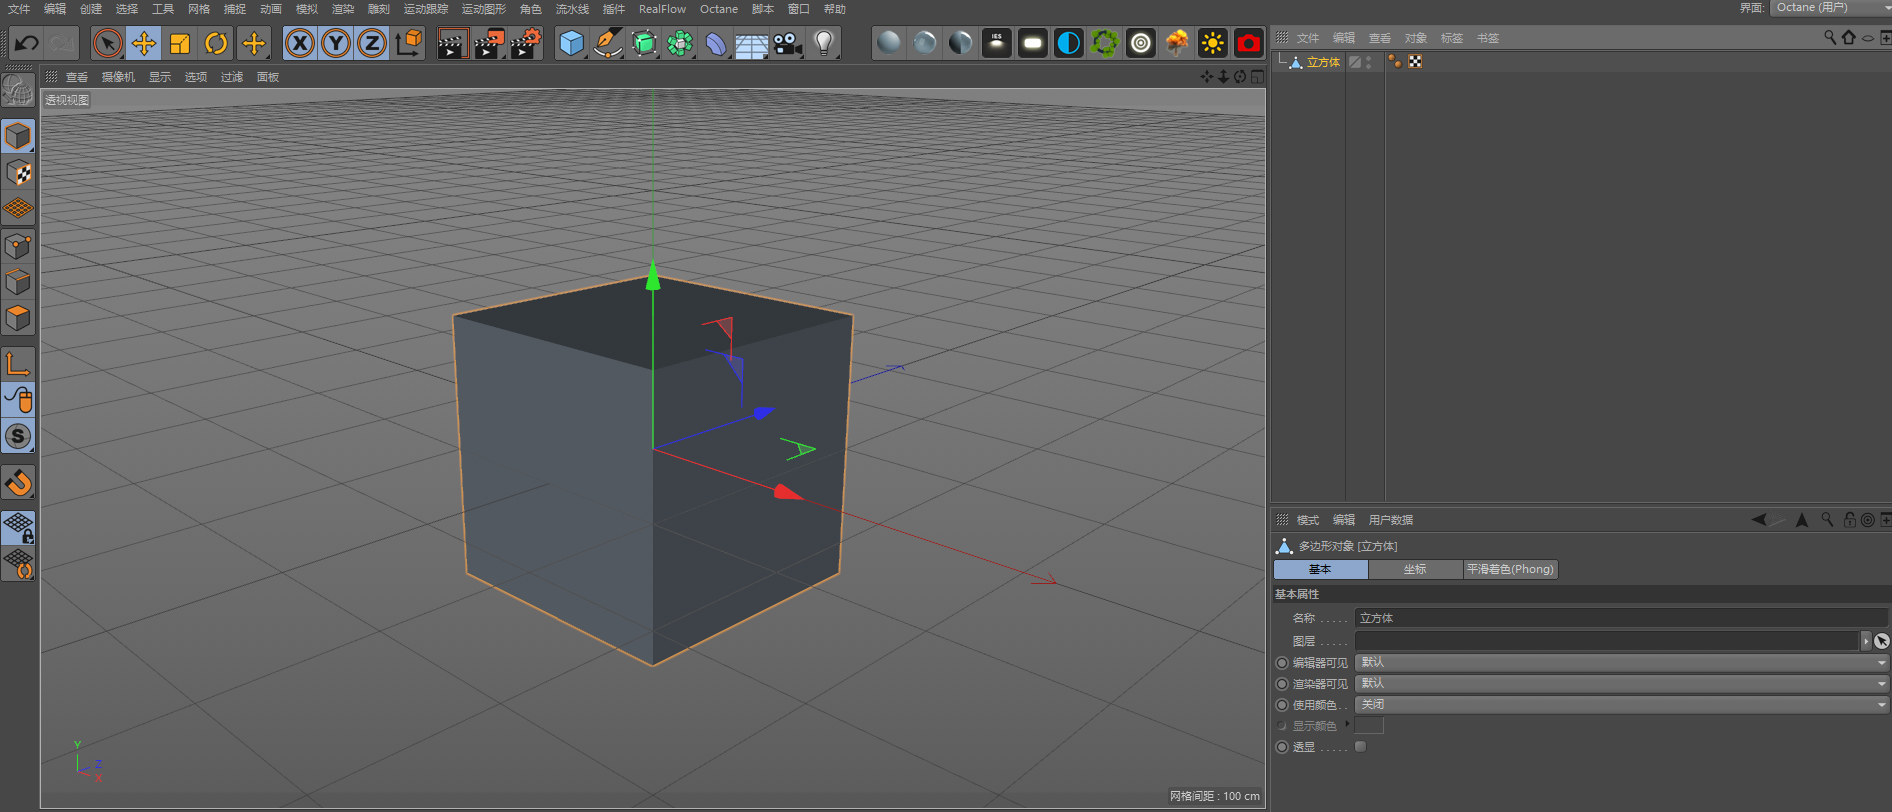Click the 显示颜色 color swatch
This screenshot has width=1892, height=812.
tap(1369, 725)
